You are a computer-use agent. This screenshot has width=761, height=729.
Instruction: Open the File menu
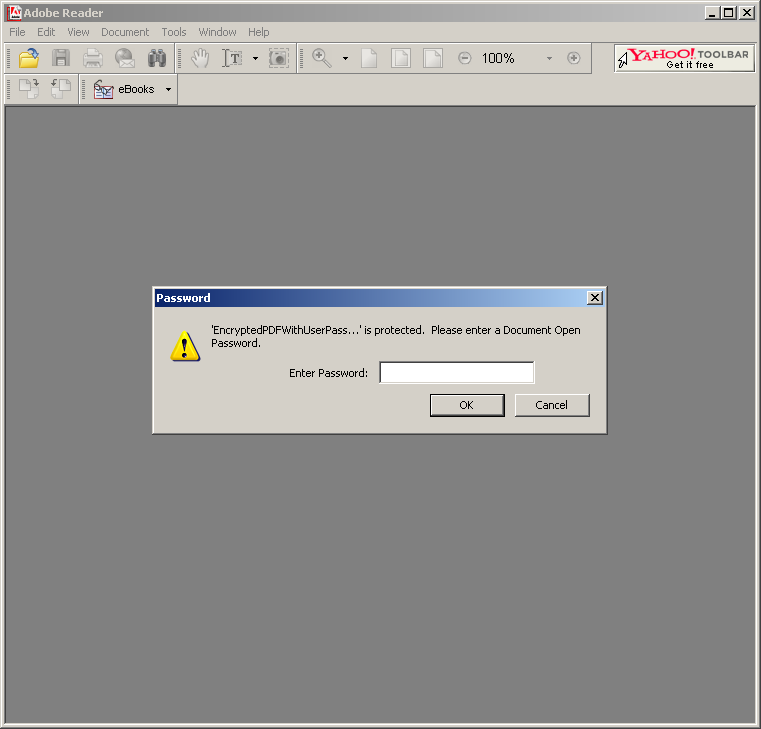[x=17, y=32]
